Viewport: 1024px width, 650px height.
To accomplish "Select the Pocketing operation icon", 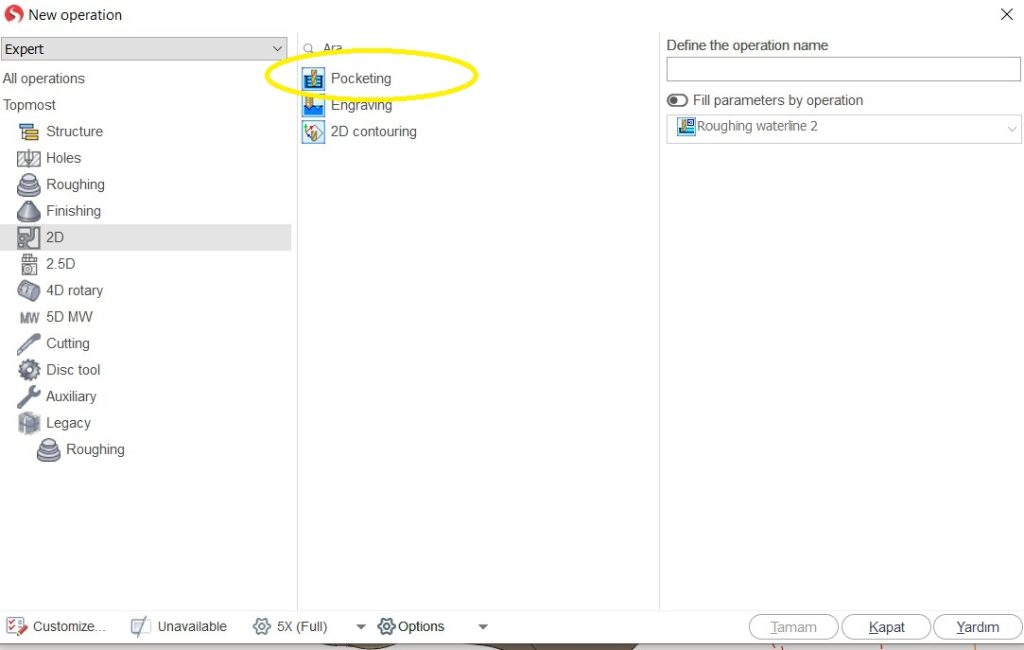I will [x=313, y=79].
